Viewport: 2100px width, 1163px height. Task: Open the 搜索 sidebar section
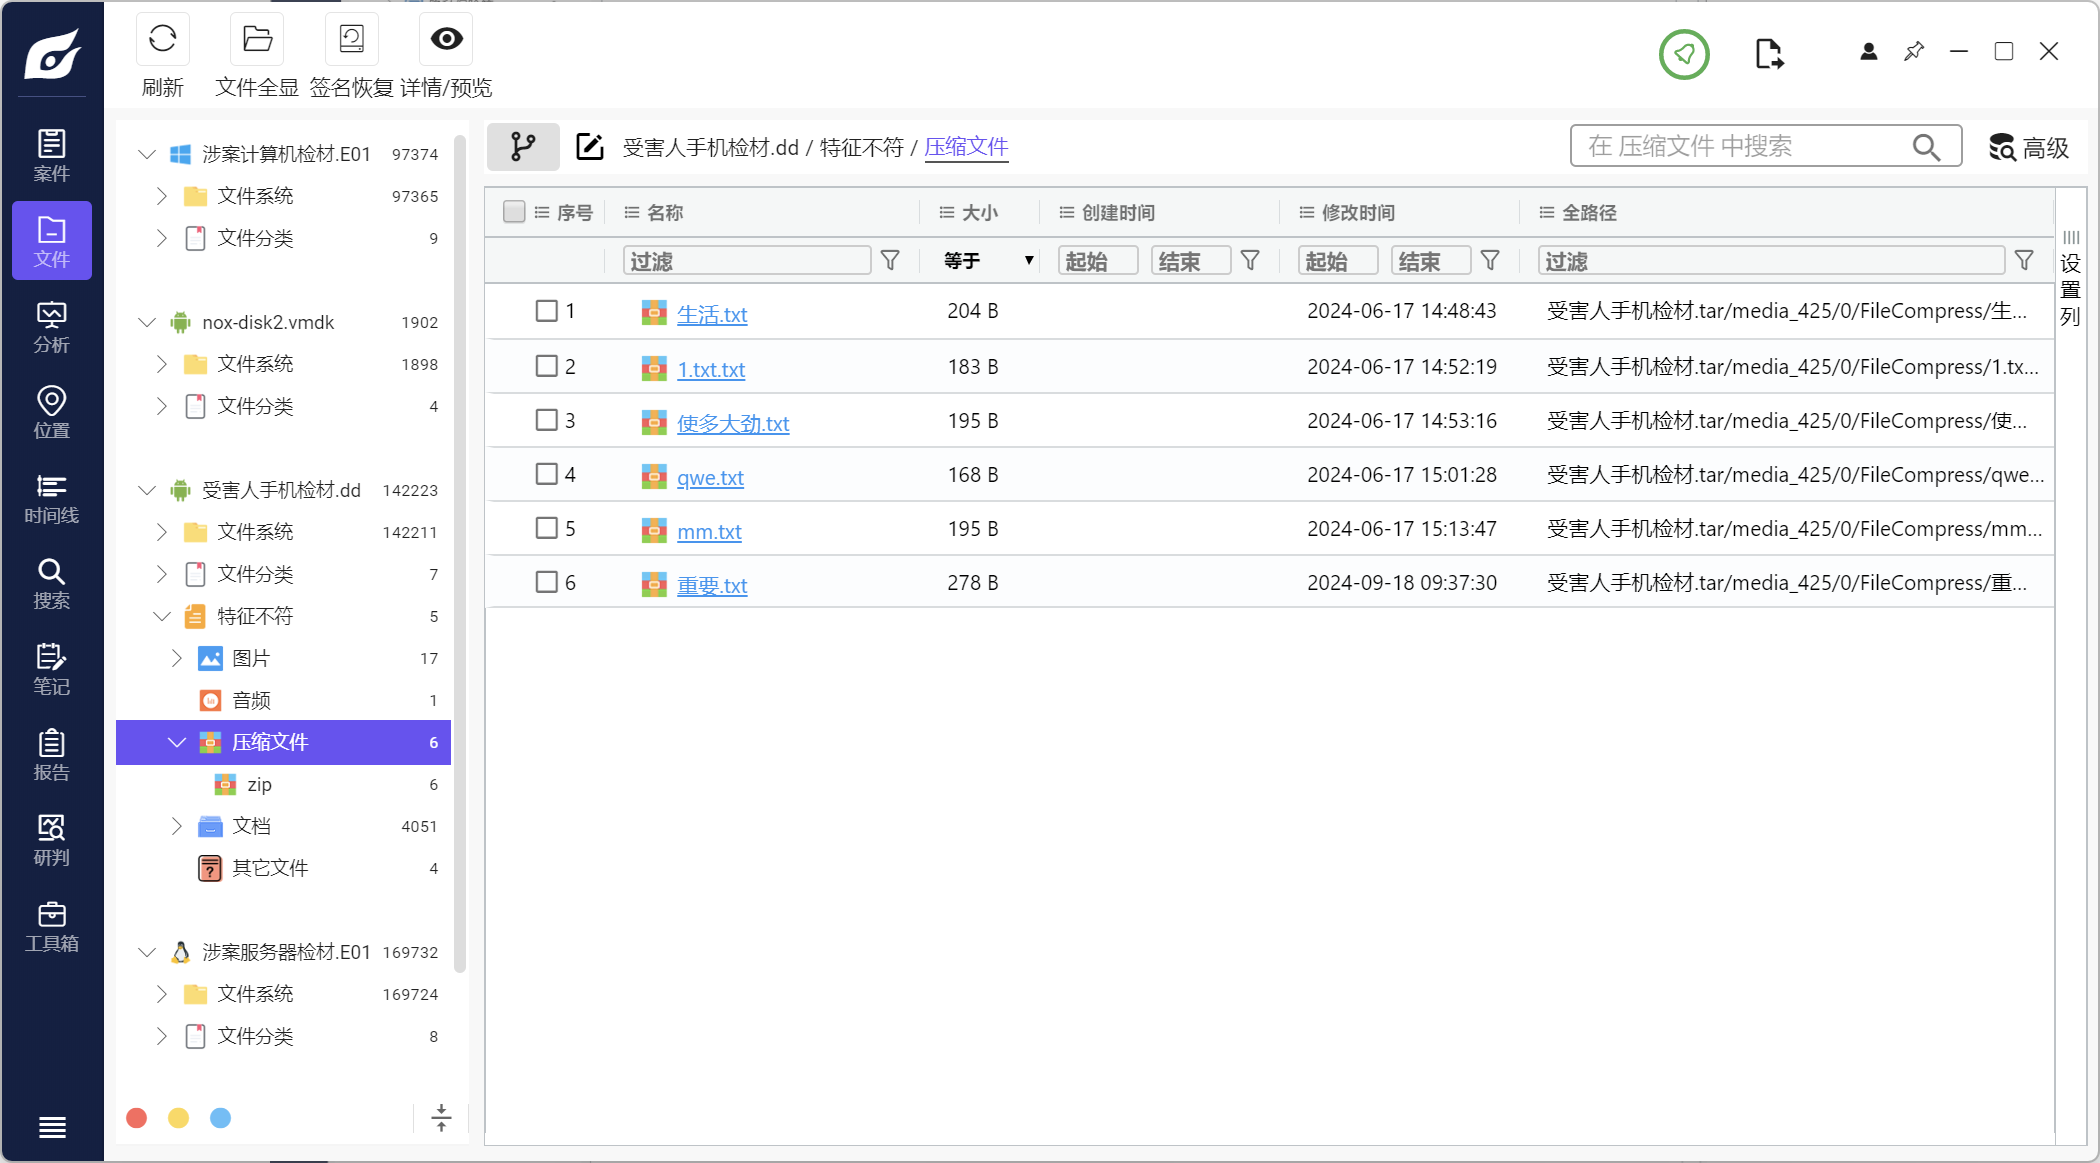point(52,583)
